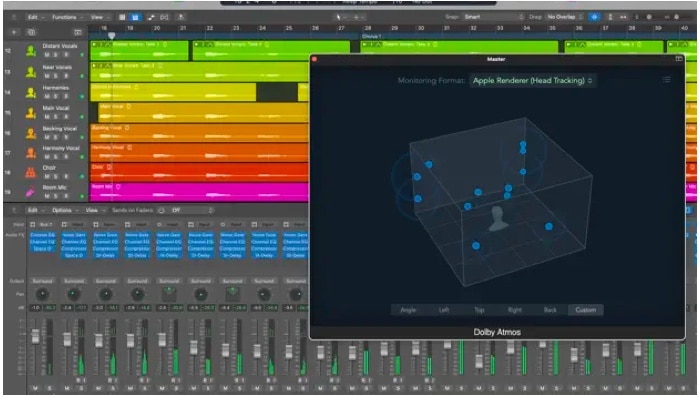Viewport: 700px width, 395px height.
Task: Toggle Sends on Faders power button
Action: click(161, 210)
